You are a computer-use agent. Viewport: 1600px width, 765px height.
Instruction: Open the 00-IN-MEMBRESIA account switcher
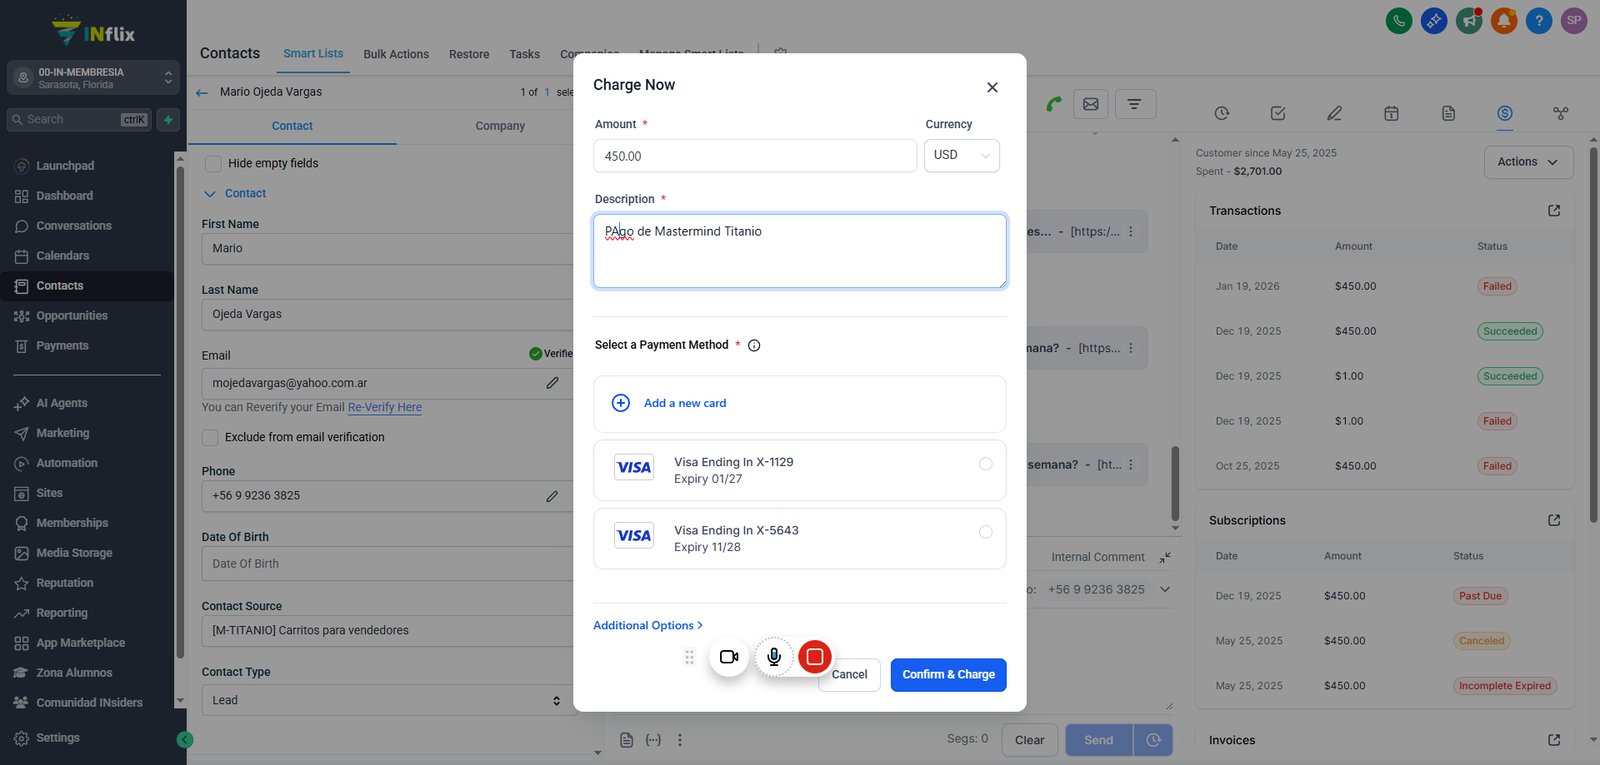point(93,78)
